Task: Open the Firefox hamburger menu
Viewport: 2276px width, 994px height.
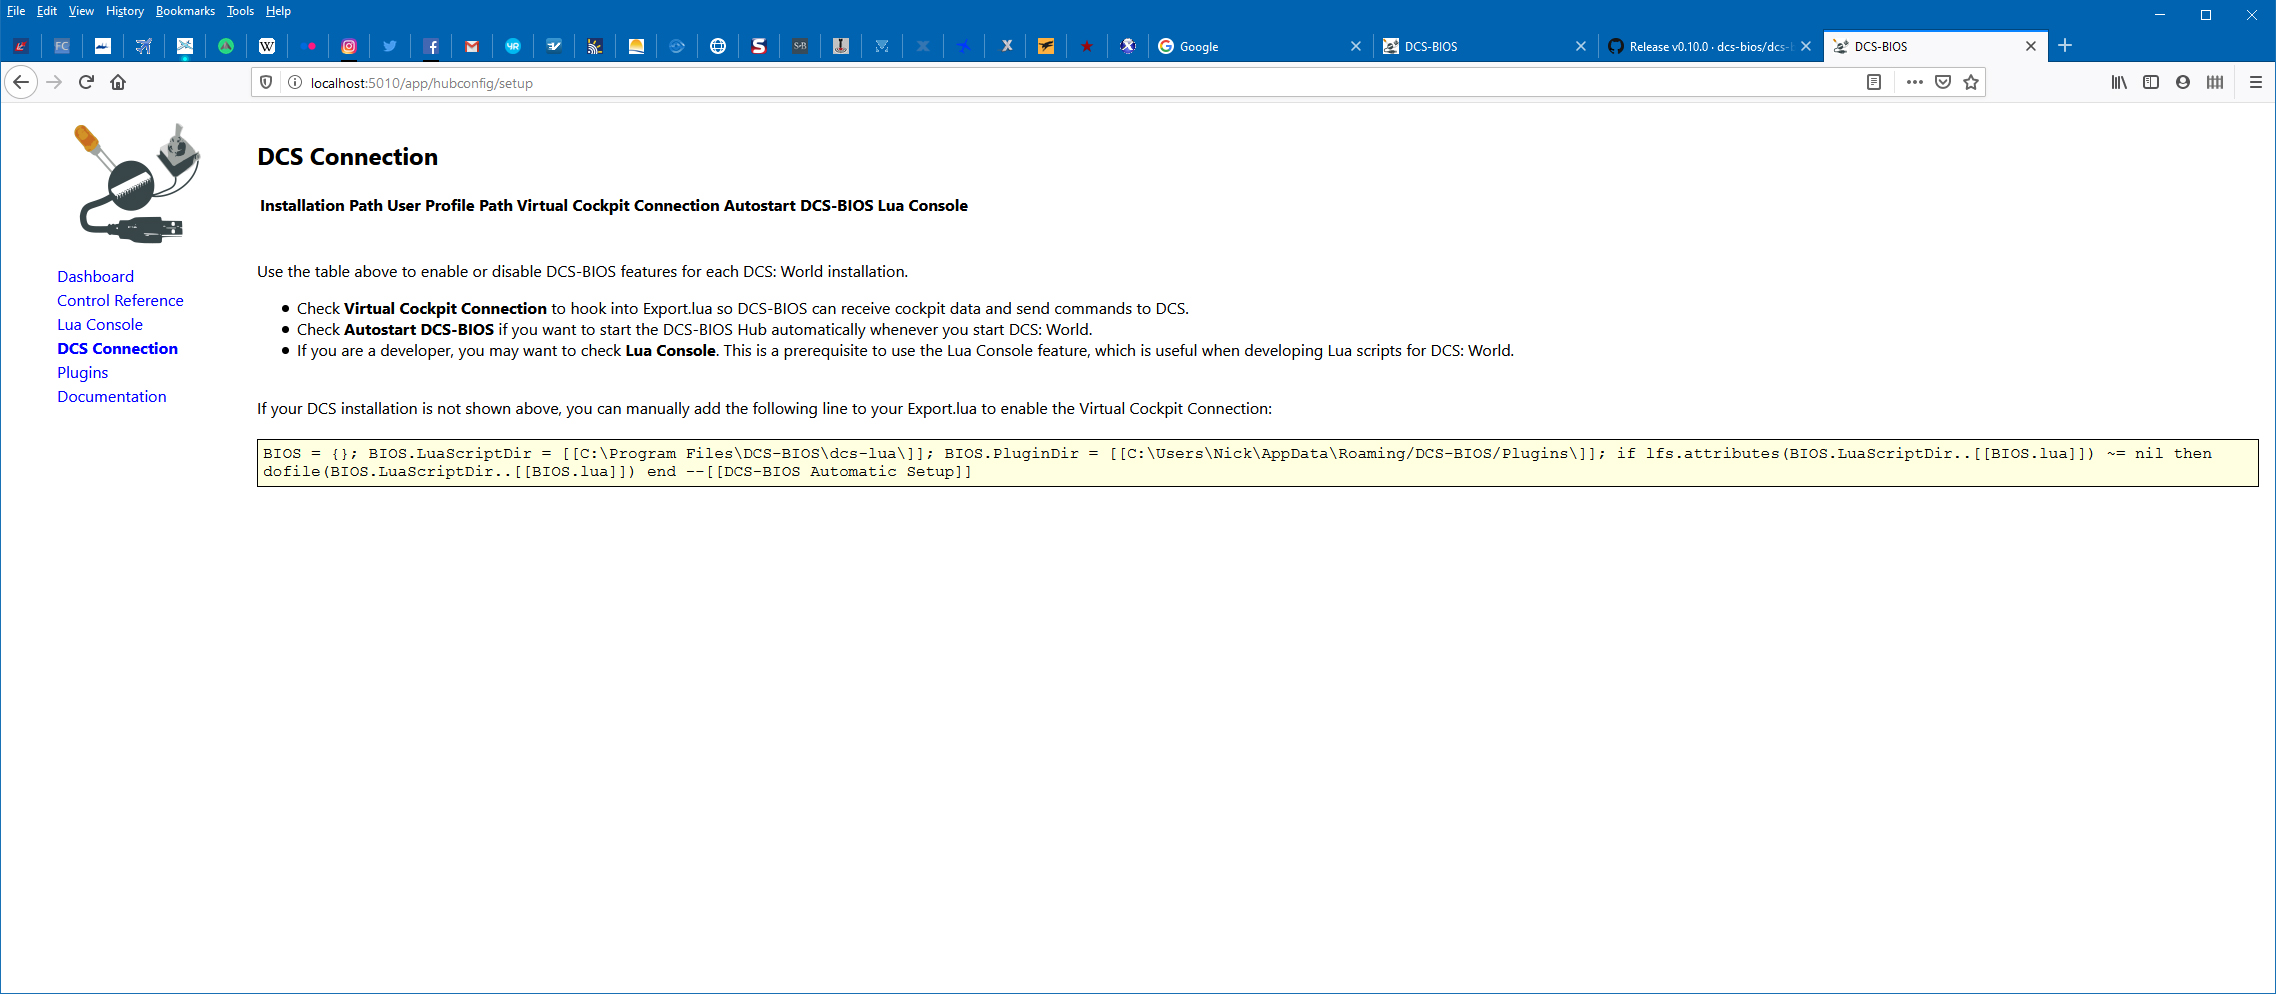Action: 2256,82
